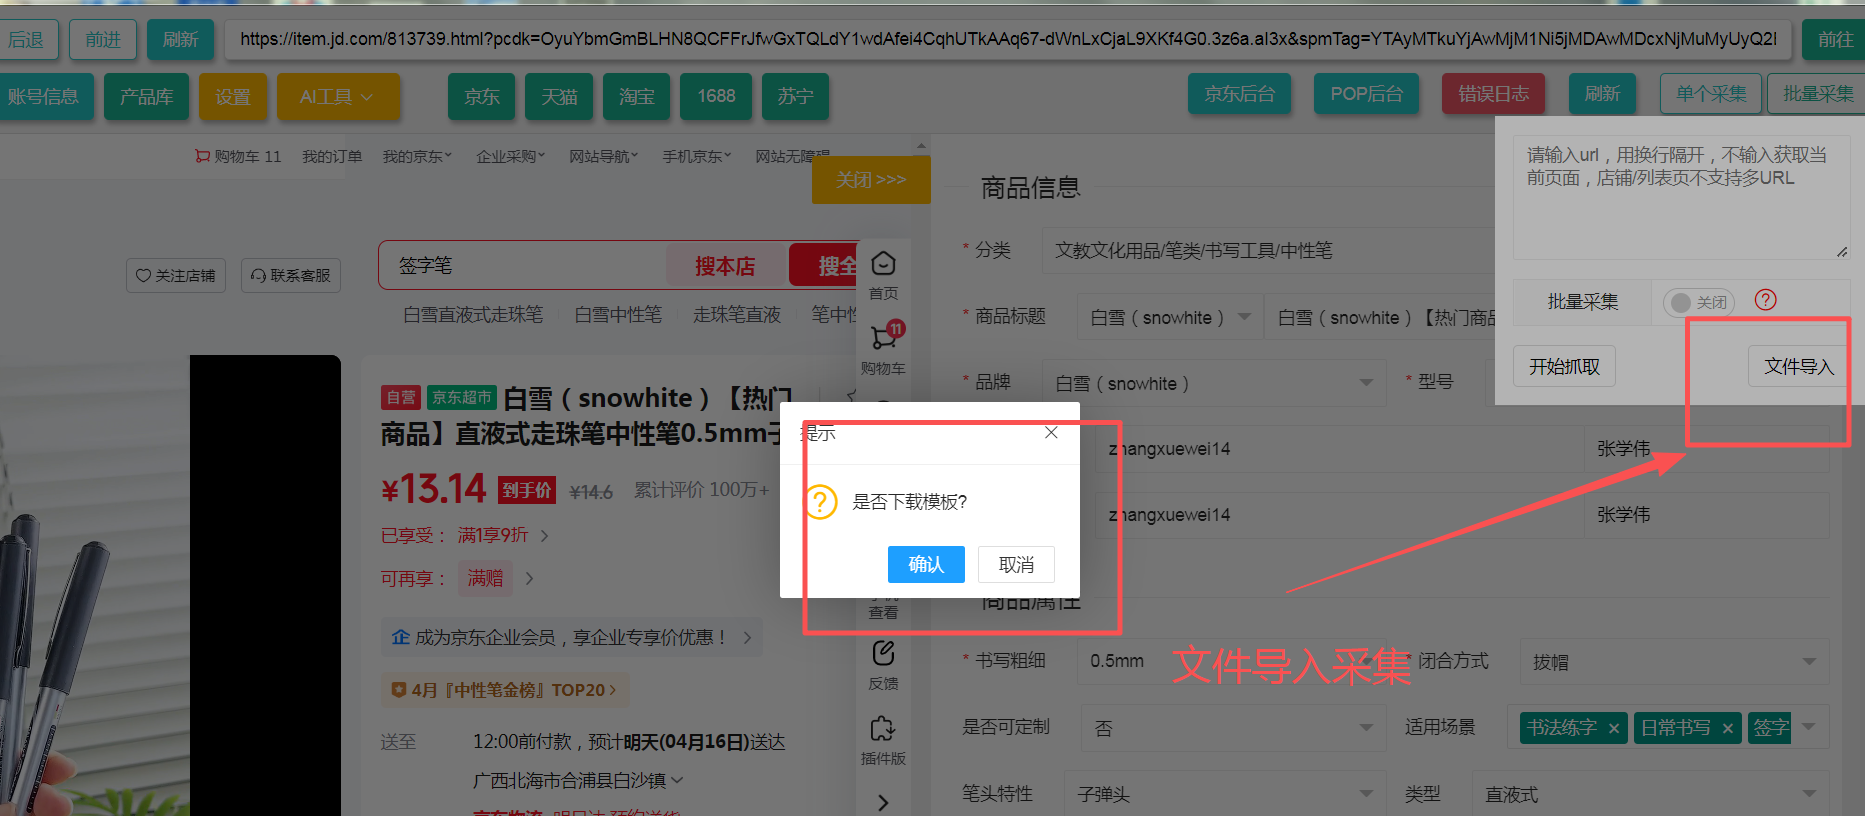Open the 购物车 cart icon with badge

coord(883,347)
